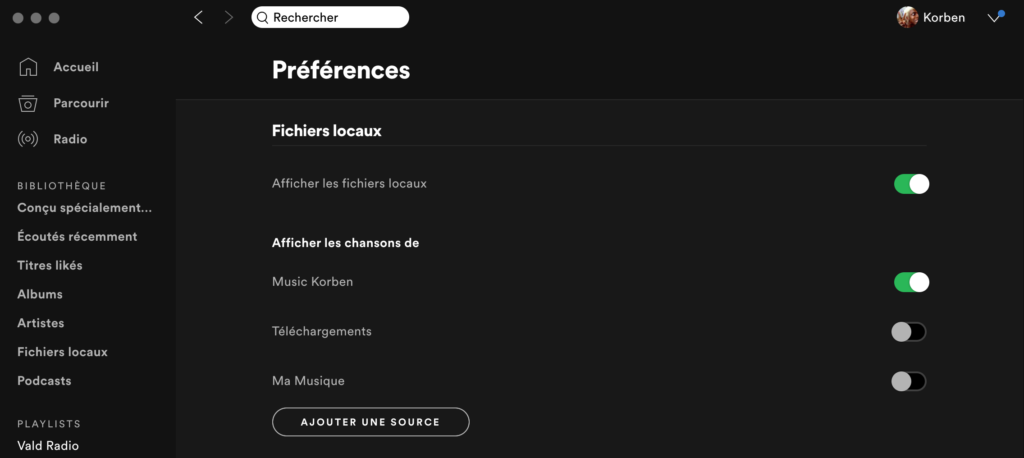
Task: Enable the Téléchargements source toggle
Action: [909, 332]
